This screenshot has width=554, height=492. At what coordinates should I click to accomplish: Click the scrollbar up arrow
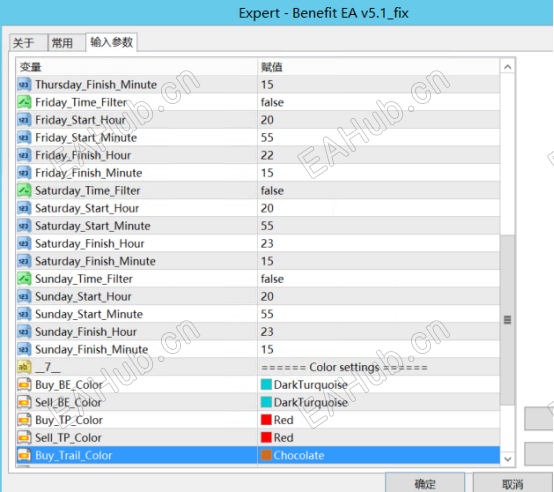[x=508, y=67]
